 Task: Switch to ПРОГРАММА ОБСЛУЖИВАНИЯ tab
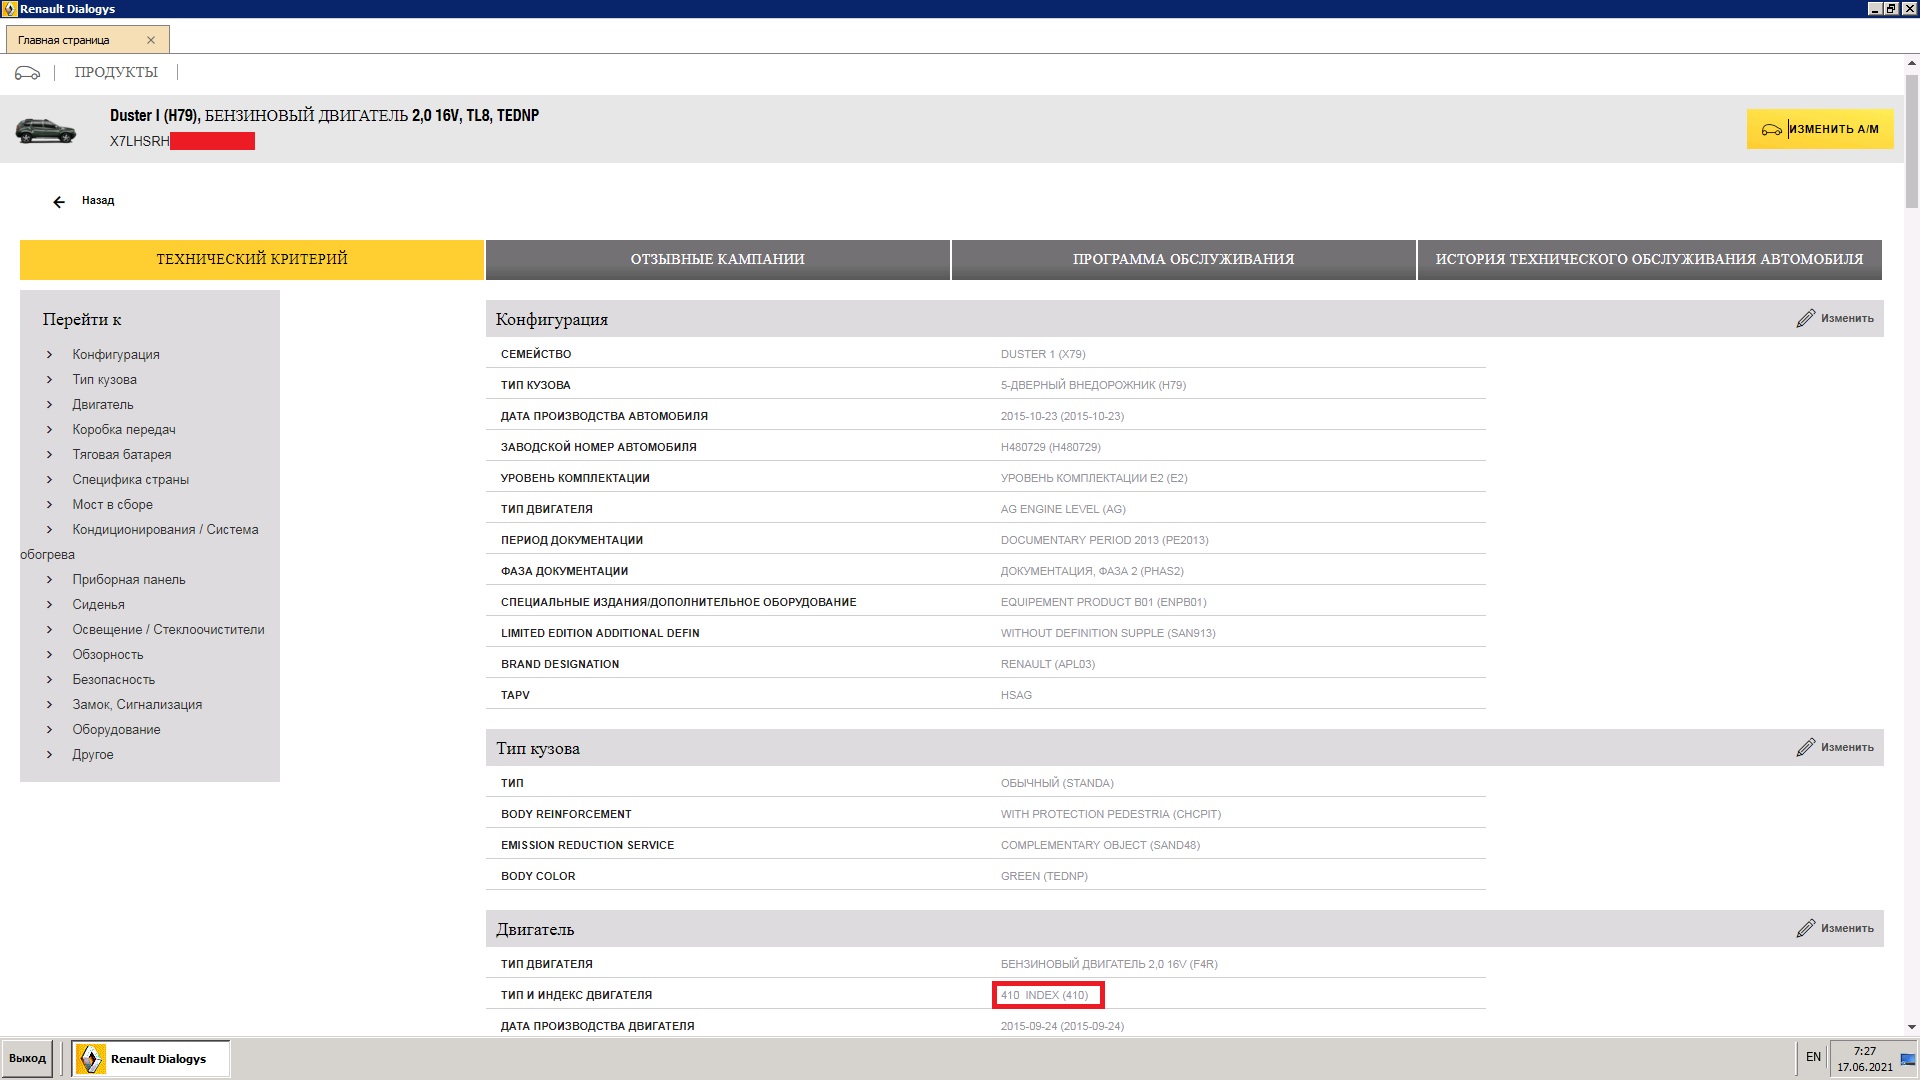pyautogui.click(x=1184, y=259)
